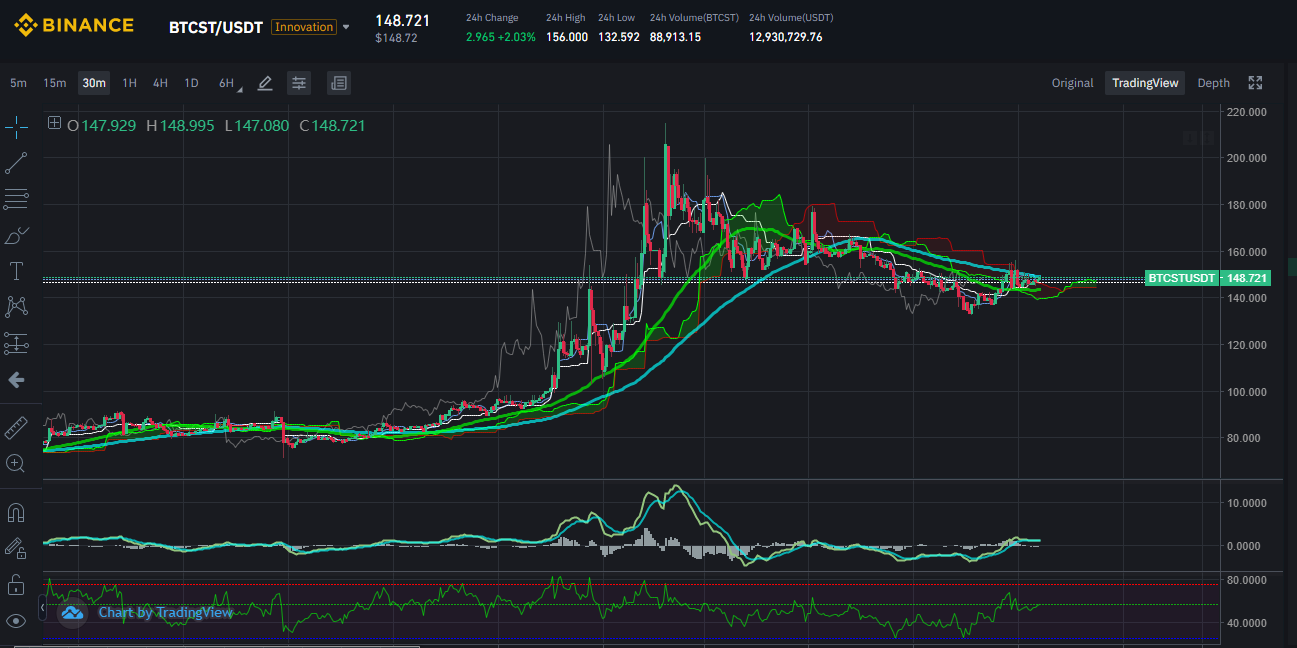The height and width of the screenshot is (648, 1297).
Task: Click the 24h Low value 132.592
Action: click(x=619, y=37)
